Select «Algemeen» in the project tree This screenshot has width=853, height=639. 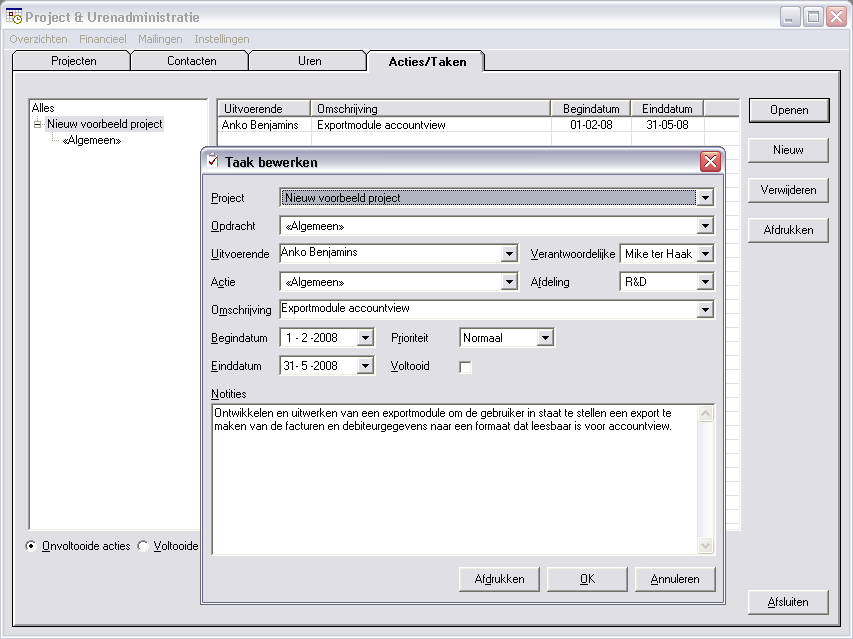pos(92,140)
